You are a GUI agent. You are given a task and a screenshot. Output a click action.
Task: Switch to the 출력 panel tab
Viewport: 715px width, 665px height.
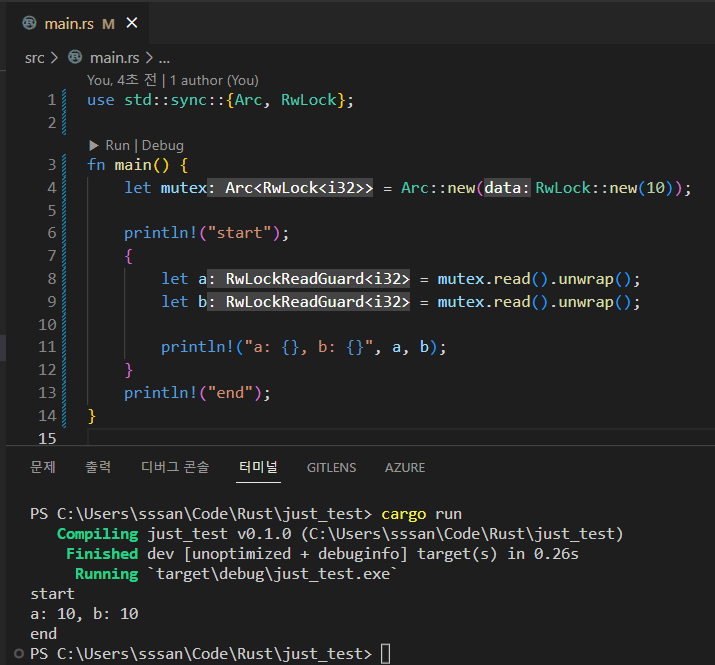[x=98, y=467]
